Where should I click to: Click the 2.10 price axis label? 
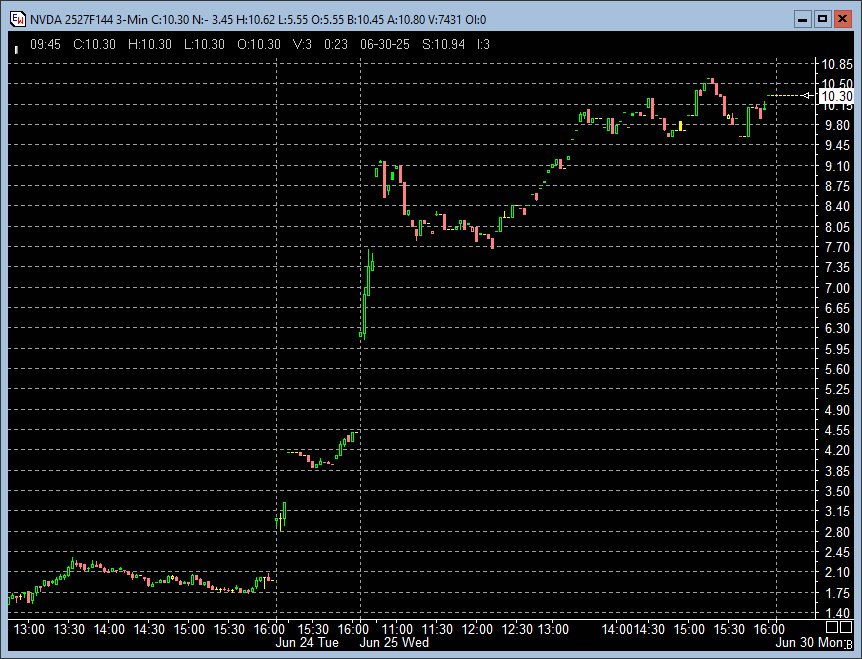tap(837, 573)
